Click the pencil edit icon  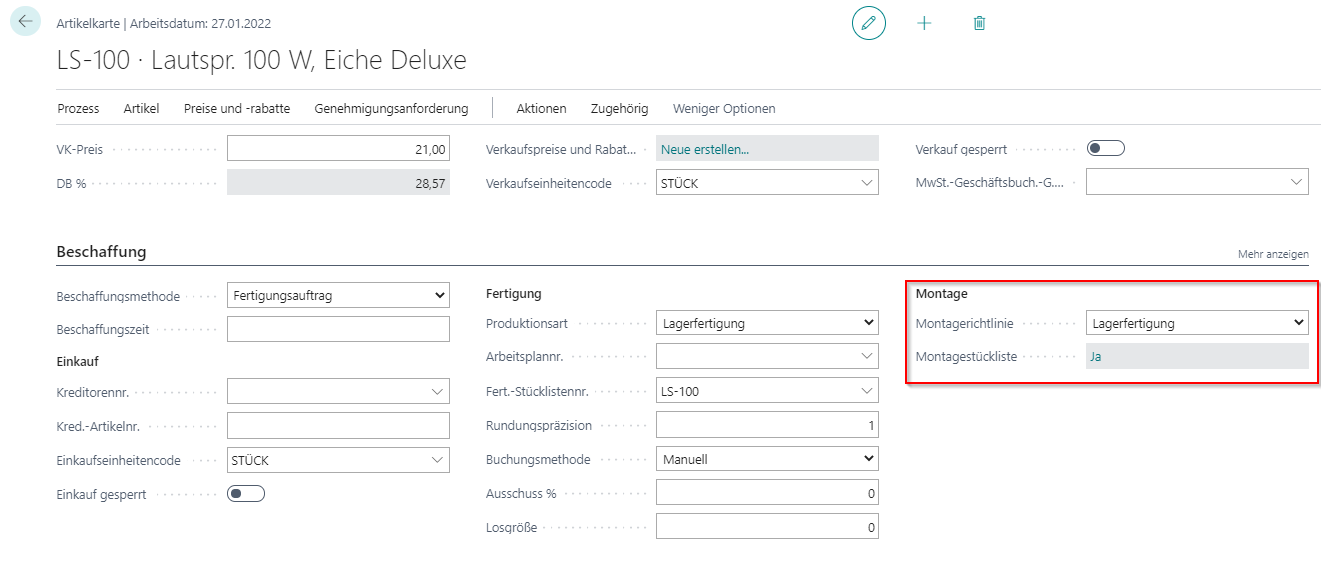tap(869, 23)
